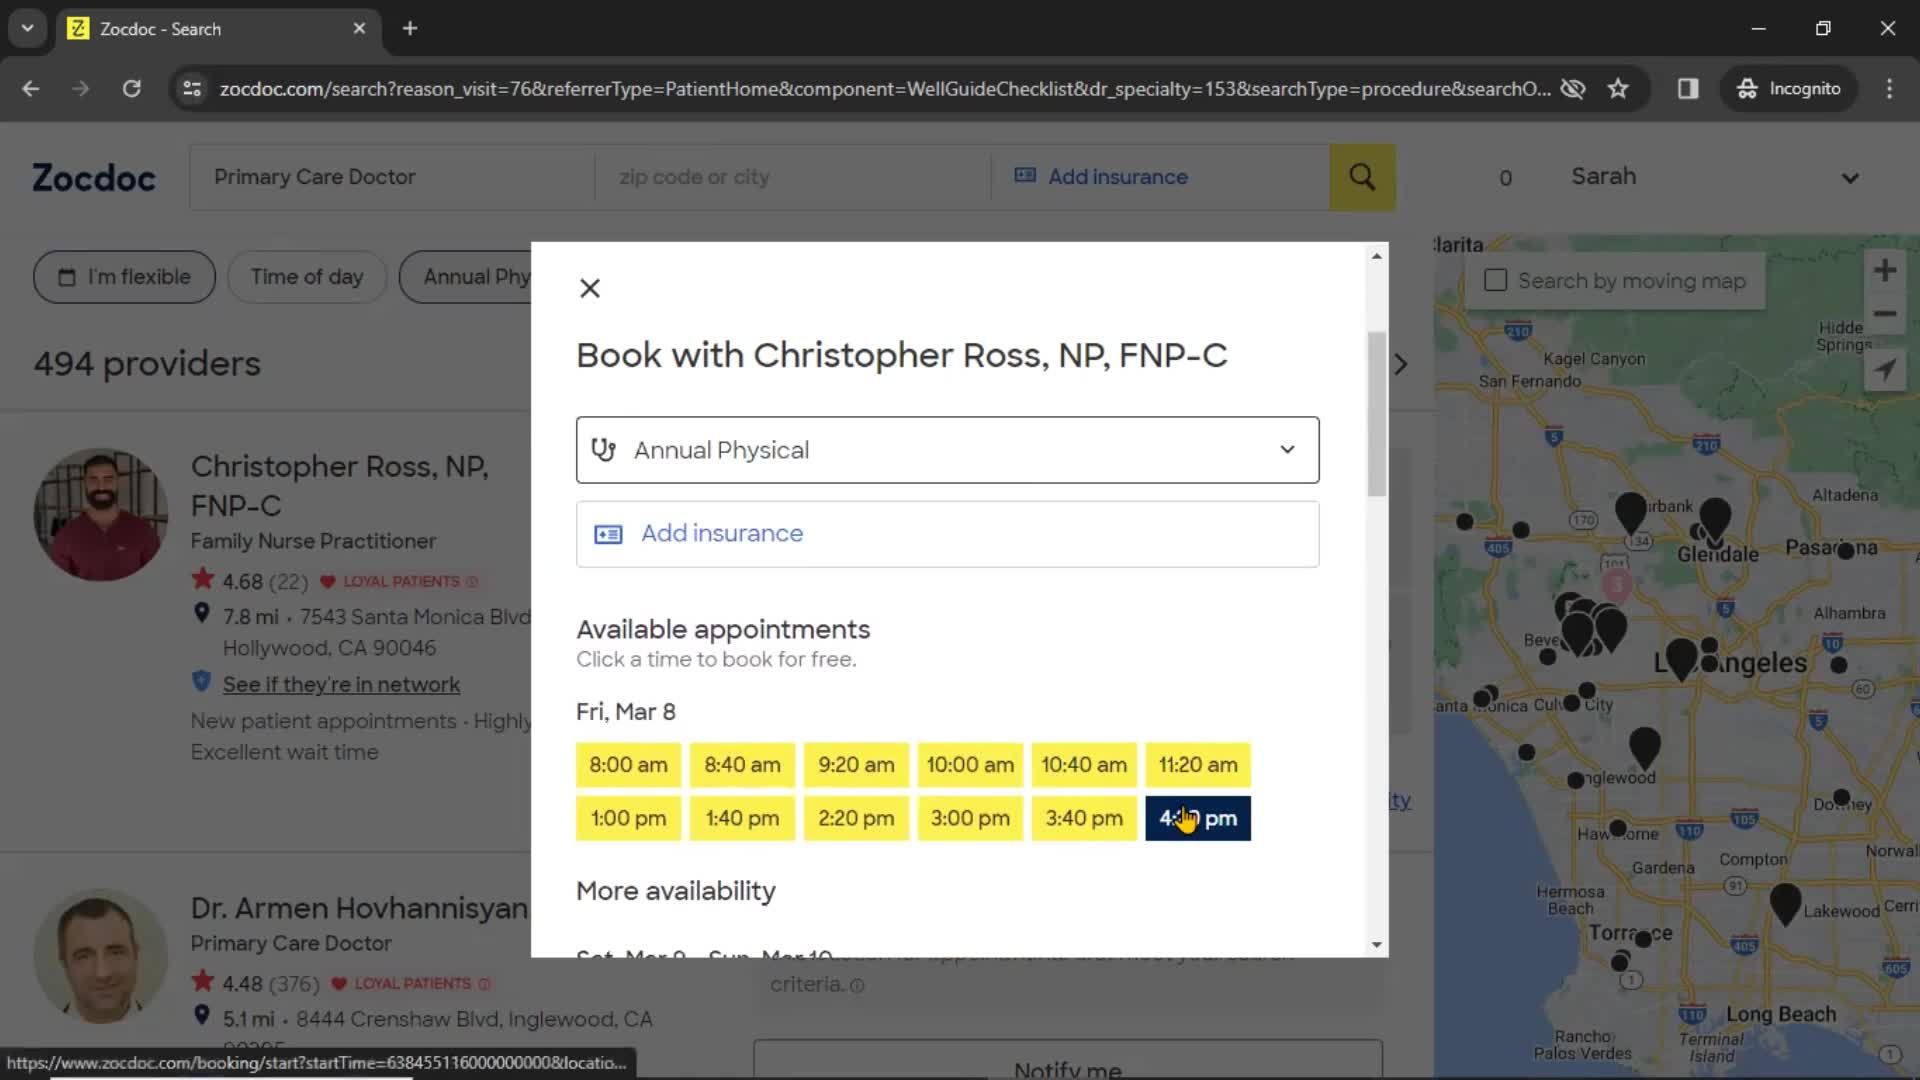Open the Annual Physical visit reason dropdown
The image size is (1920, 1080).
click(947, 450)
